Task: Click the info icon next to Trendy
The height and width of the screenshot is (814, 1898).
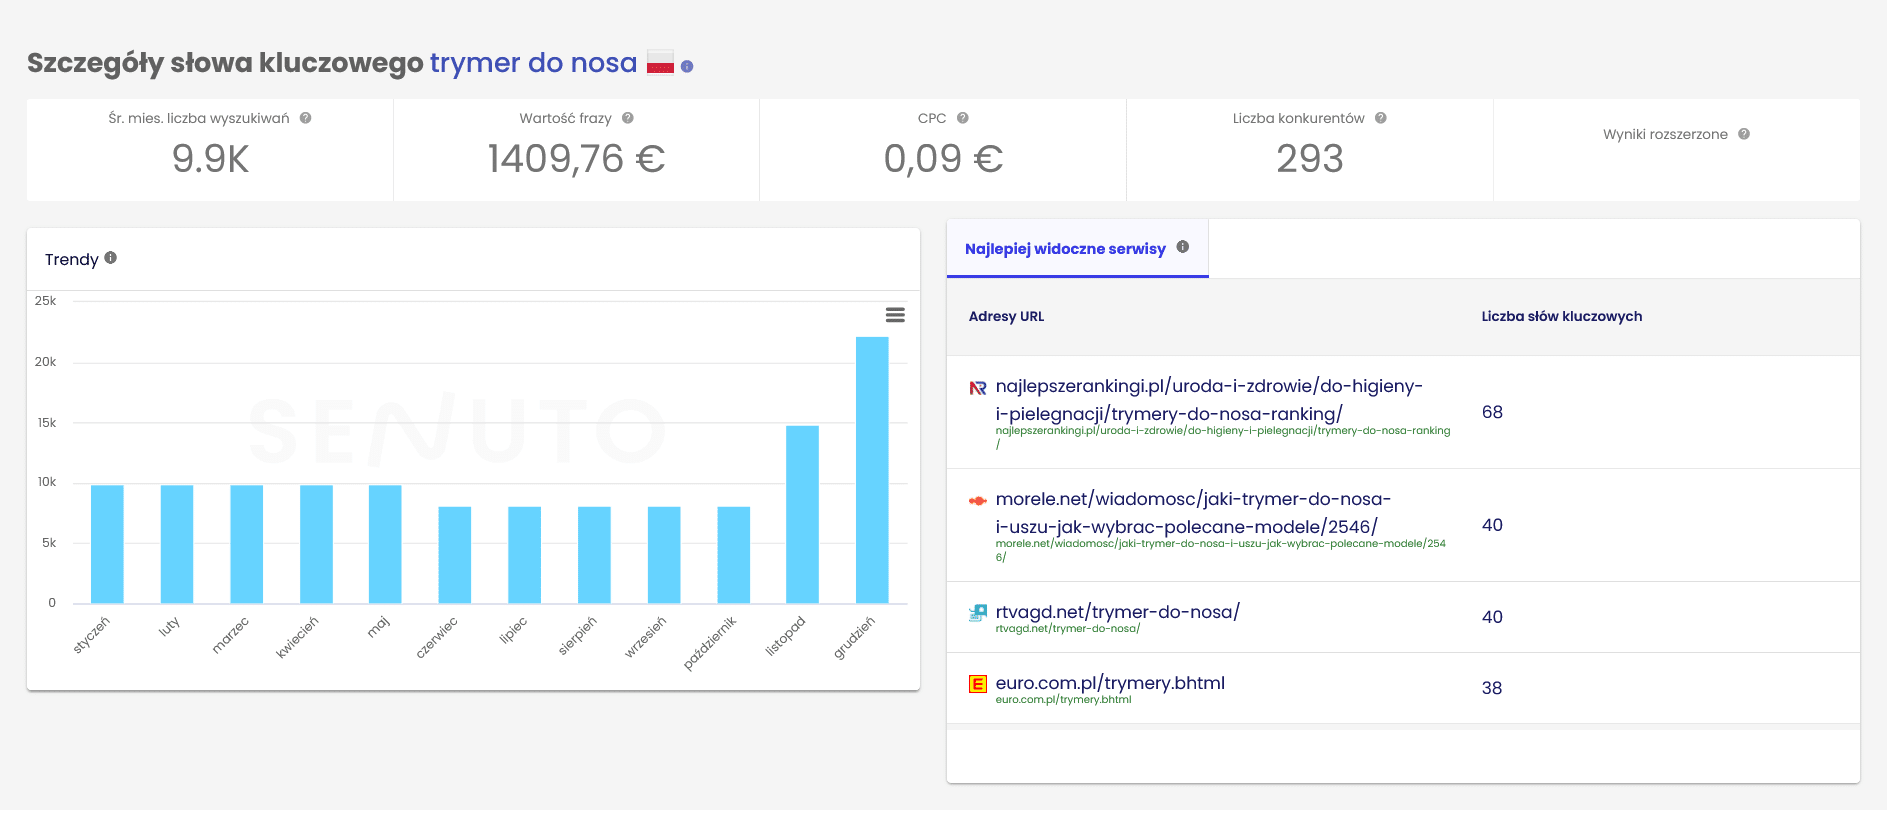Action: coord(111,258)
